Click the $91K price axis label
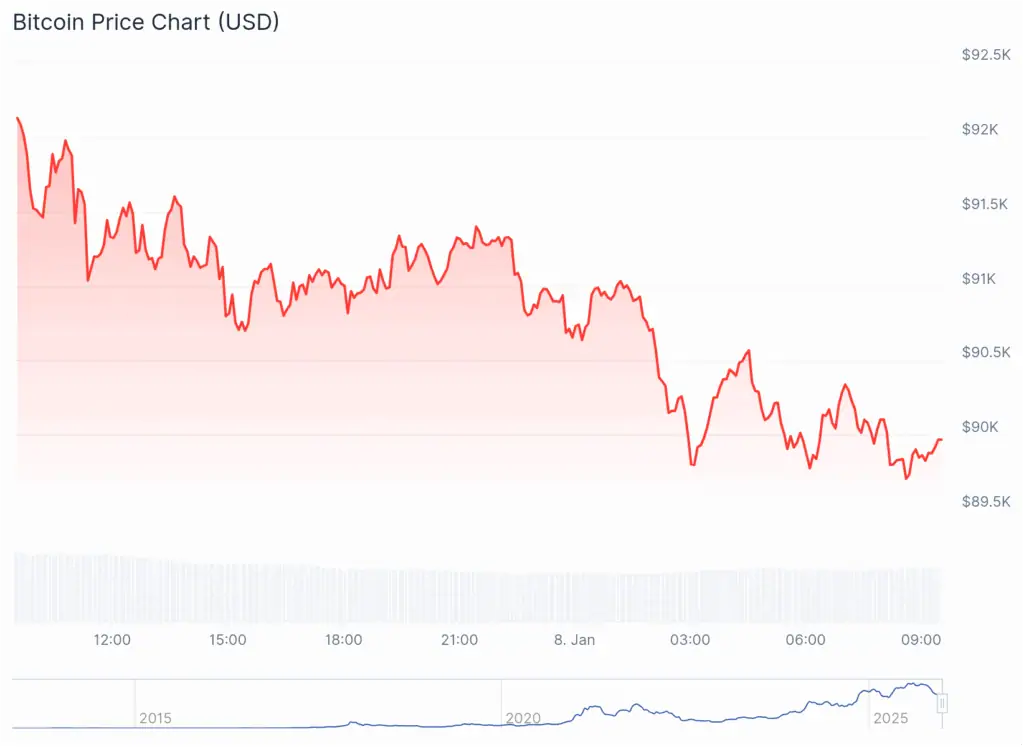The height and width of the screenshot is (747, 1024). (x=980, y=279)
